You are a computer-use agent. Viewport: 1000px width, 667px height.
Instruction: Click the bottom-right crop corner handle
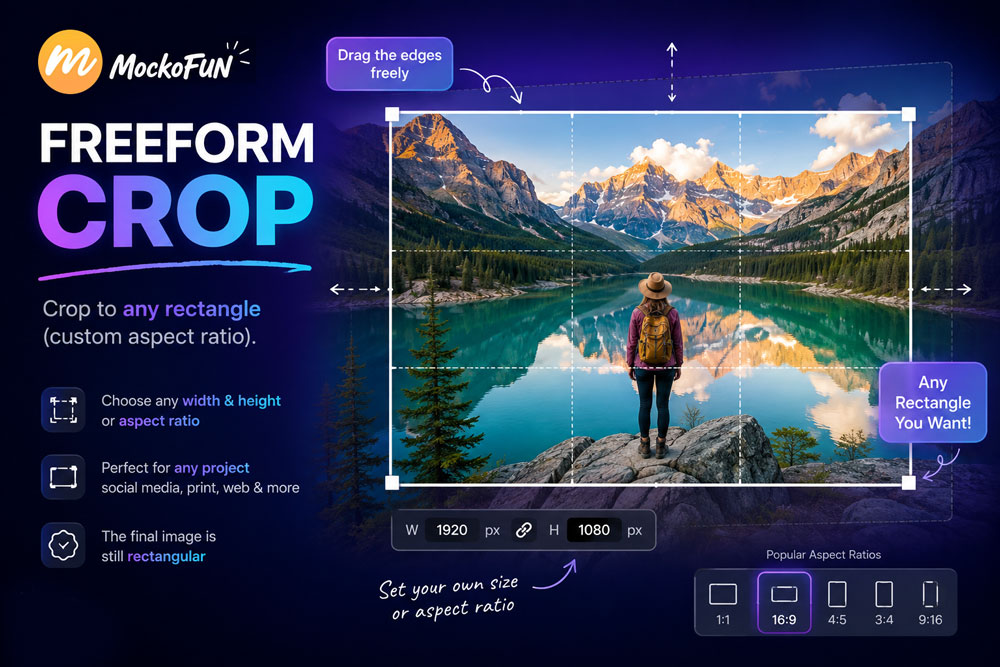[x=909, y=483]
